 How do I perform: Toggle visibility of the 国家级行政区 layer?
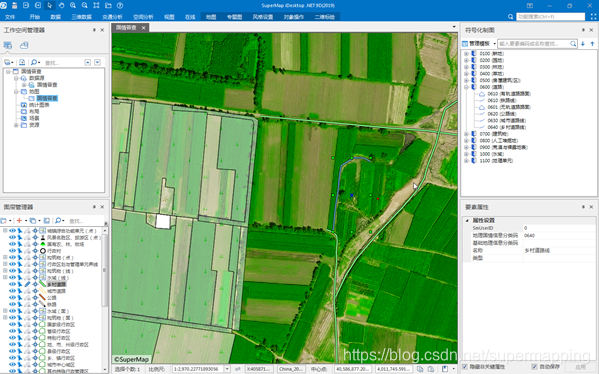pos(12,324)
